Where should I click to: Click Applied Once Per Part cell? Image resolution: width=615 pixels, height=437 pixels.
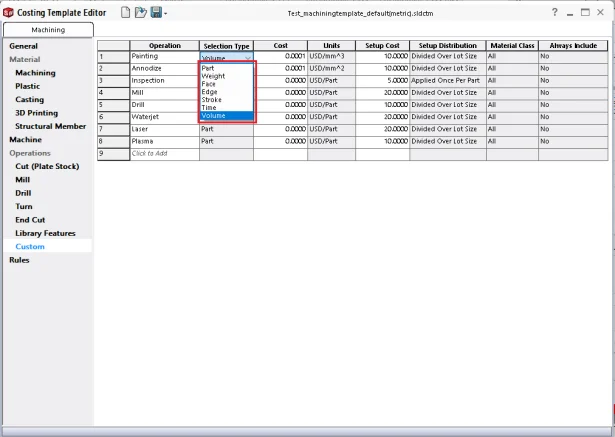[448, 81]
